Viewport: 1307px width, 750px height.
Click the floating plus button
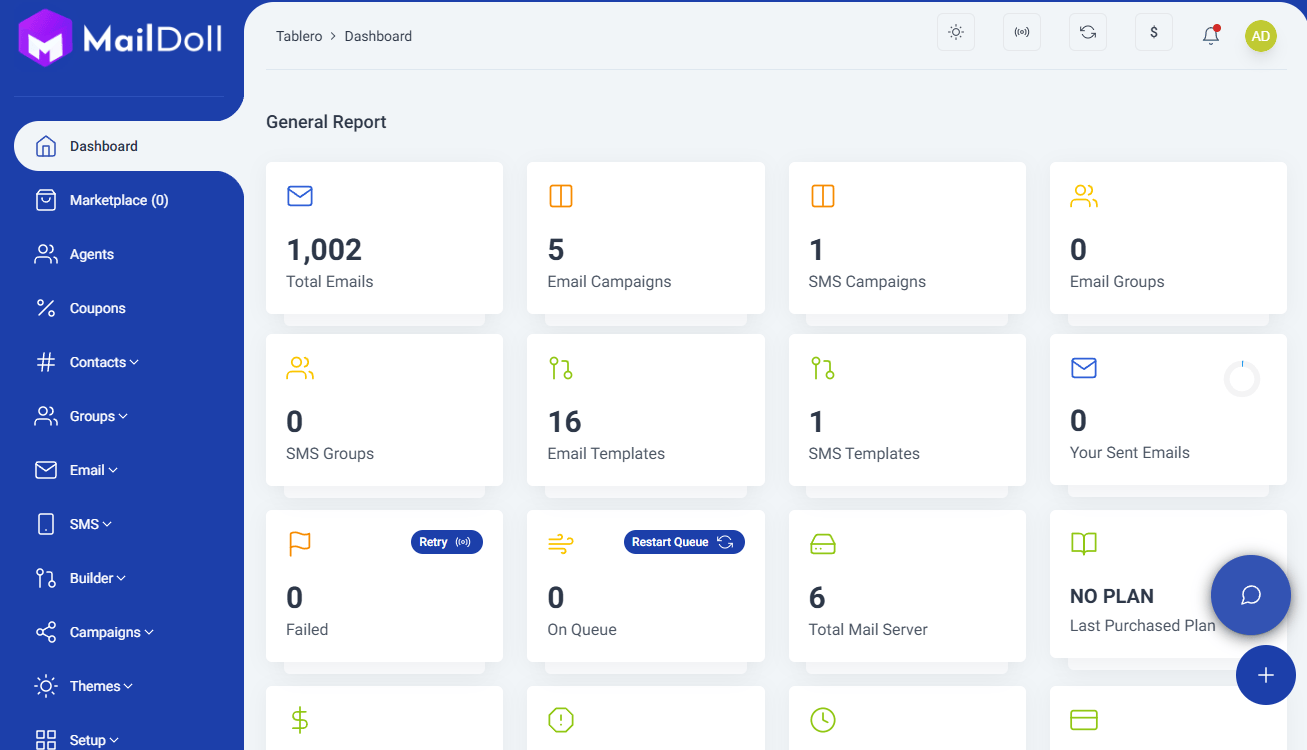point(1266,675)
